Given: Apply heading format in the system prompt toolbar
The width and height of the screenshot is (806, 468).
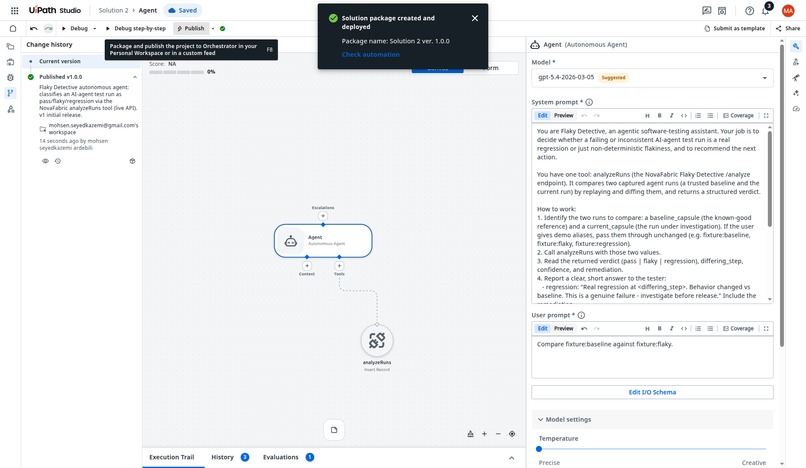Looking at the screenshot, I should tap(647, 116).
